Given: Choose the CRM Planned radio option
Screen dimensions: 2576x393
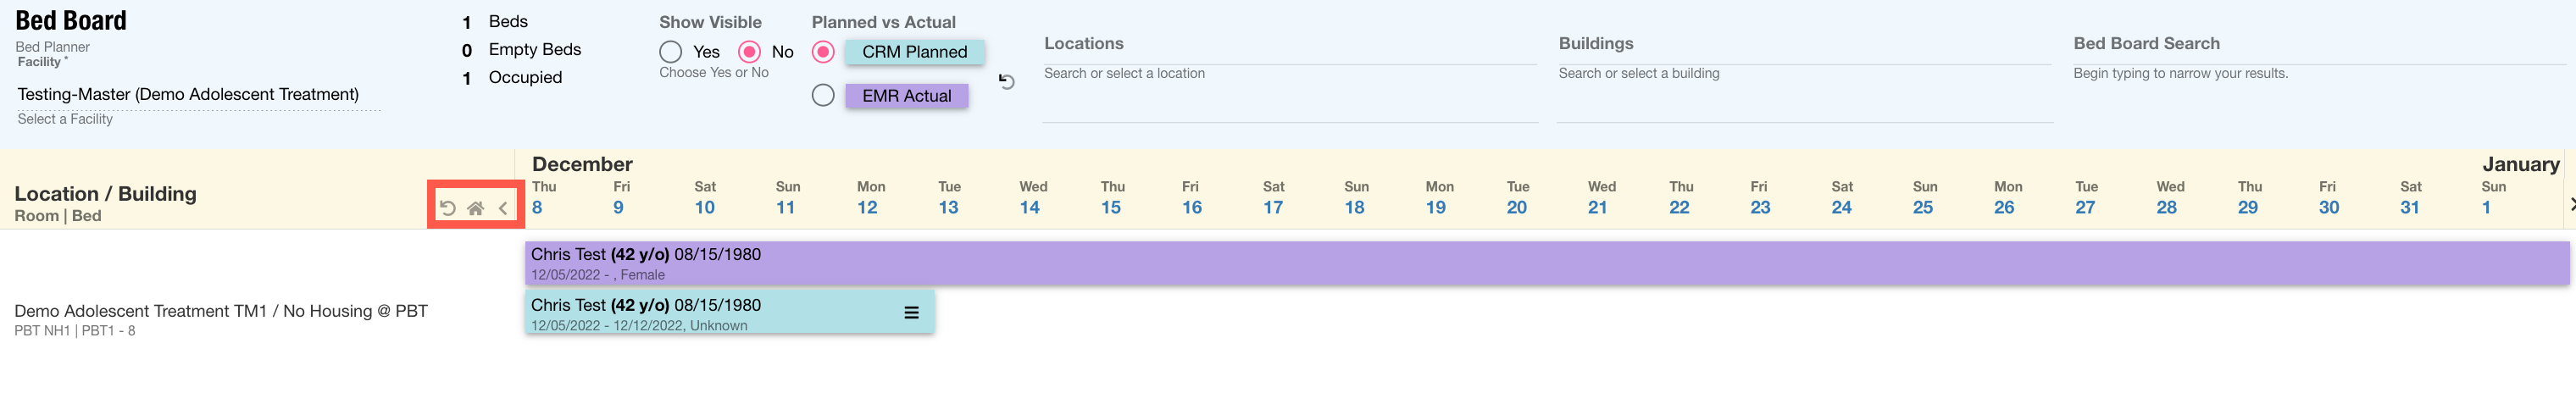Looking at the screenshot, I should [x=823, y=52].
